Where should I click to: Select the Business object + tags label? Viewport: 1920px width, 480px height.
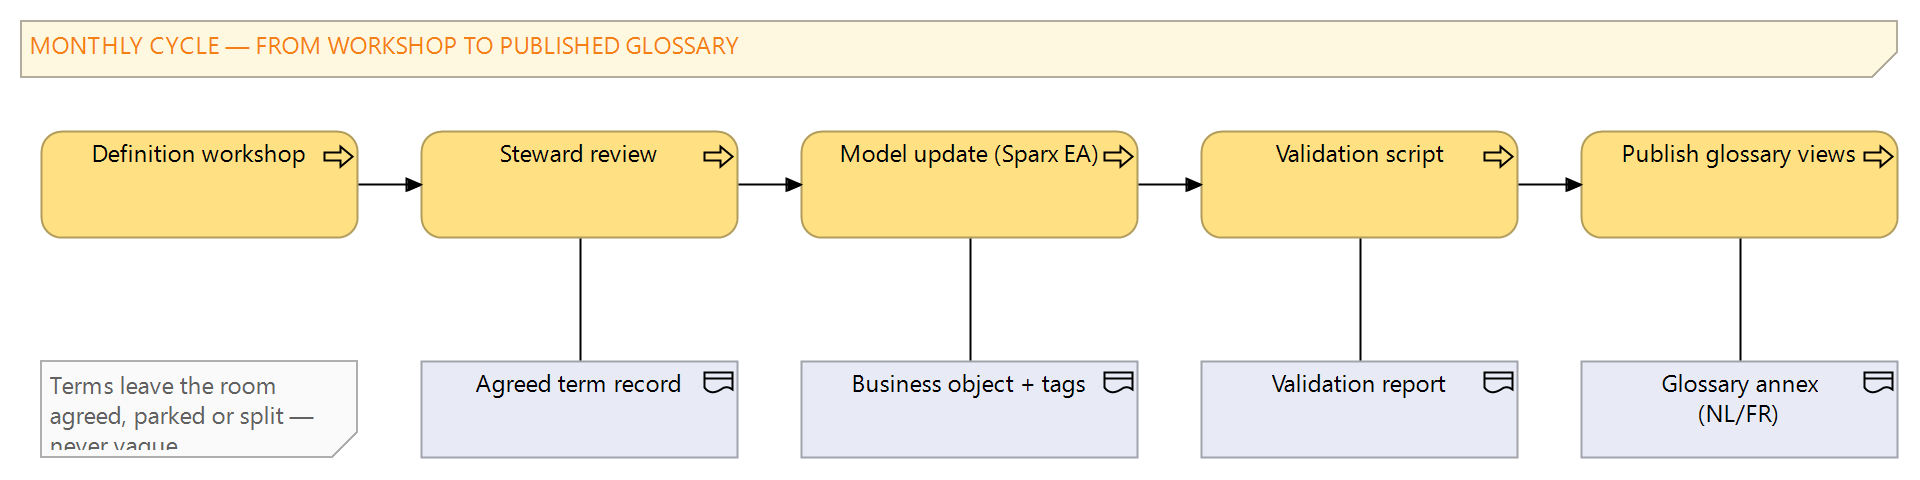(x=968, y=384)
